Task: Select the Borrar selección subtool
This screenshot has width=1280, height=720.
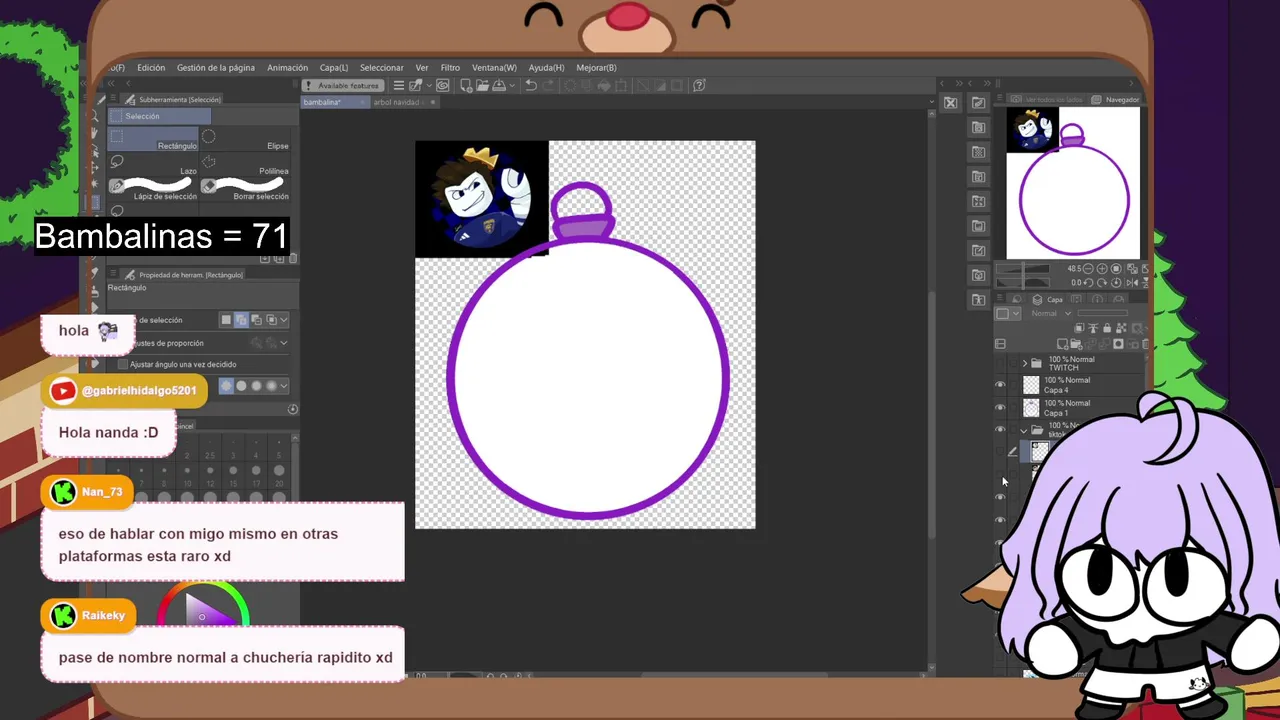Action: 246,190
